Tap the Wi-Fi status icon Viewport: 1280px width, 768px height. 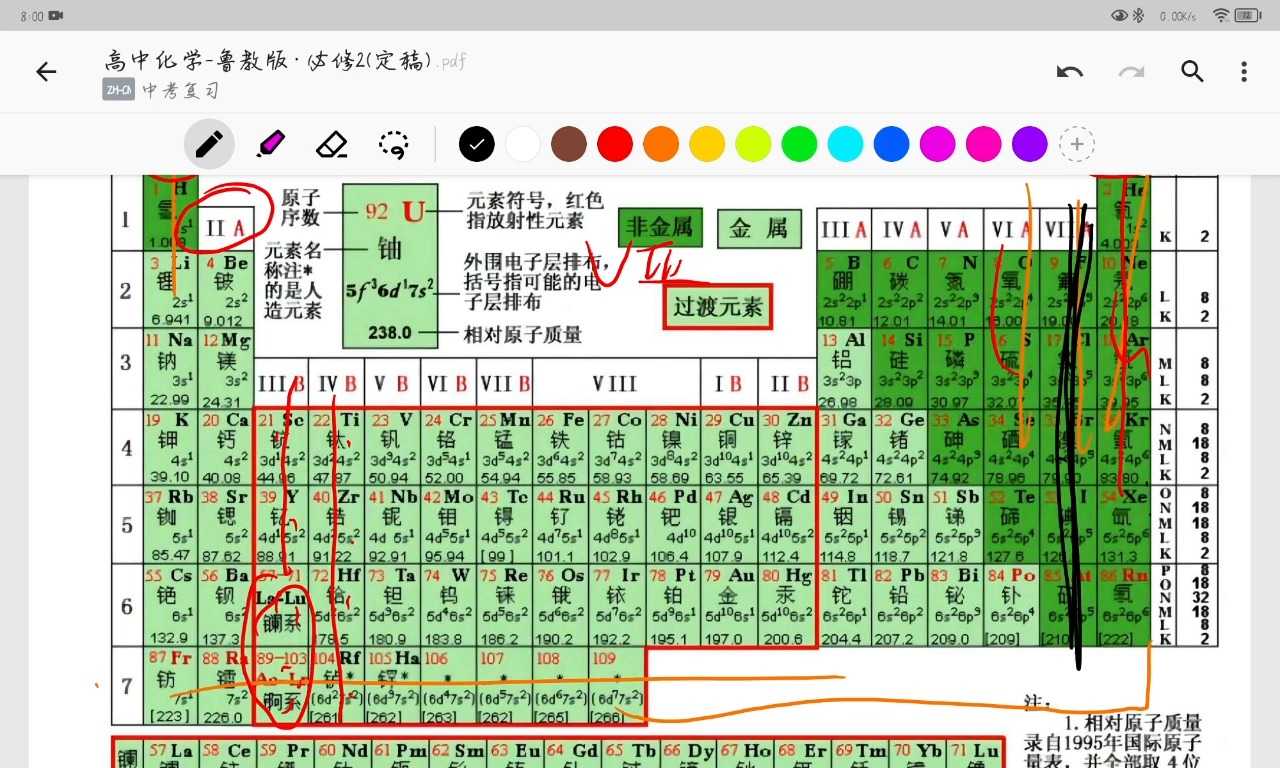[1221, 16]
